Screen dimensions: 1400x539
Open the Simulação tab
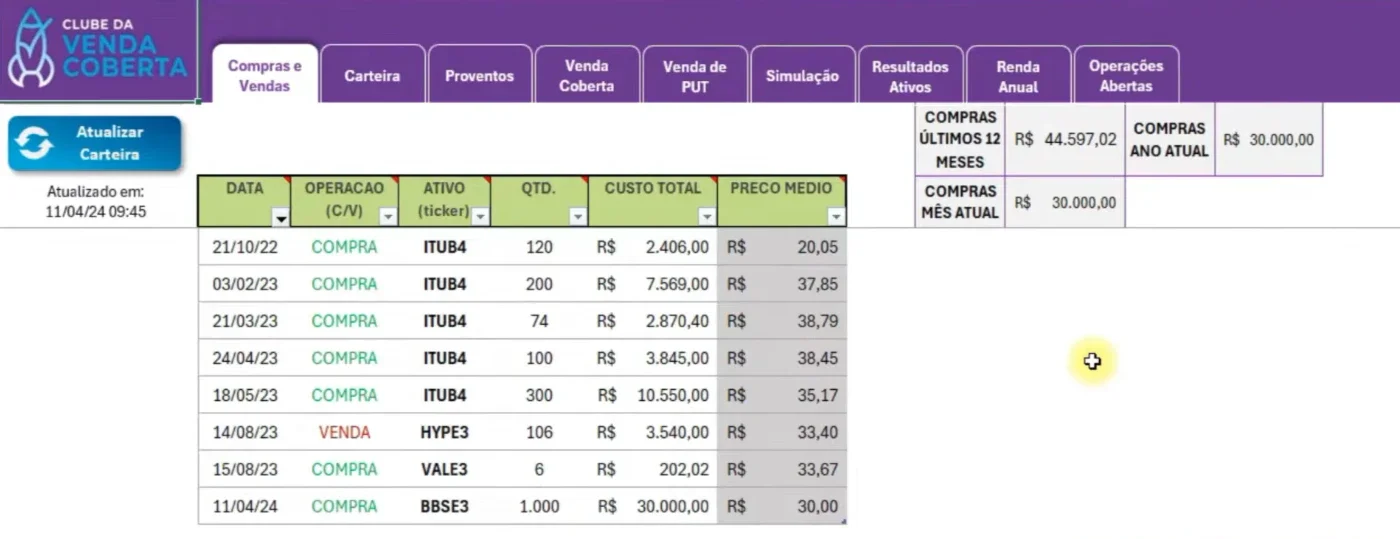(x=803, y=75)
